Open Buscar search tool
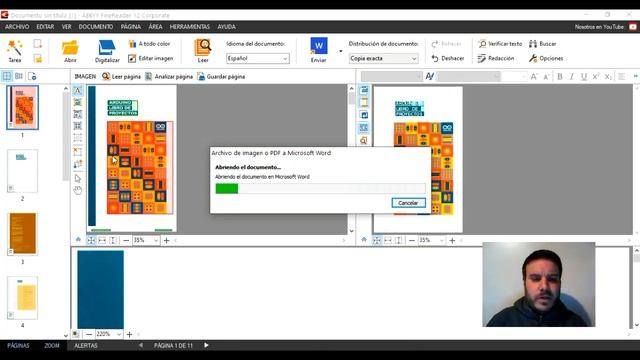The width and height of the screenshot is (640, 360). (542, 44)
